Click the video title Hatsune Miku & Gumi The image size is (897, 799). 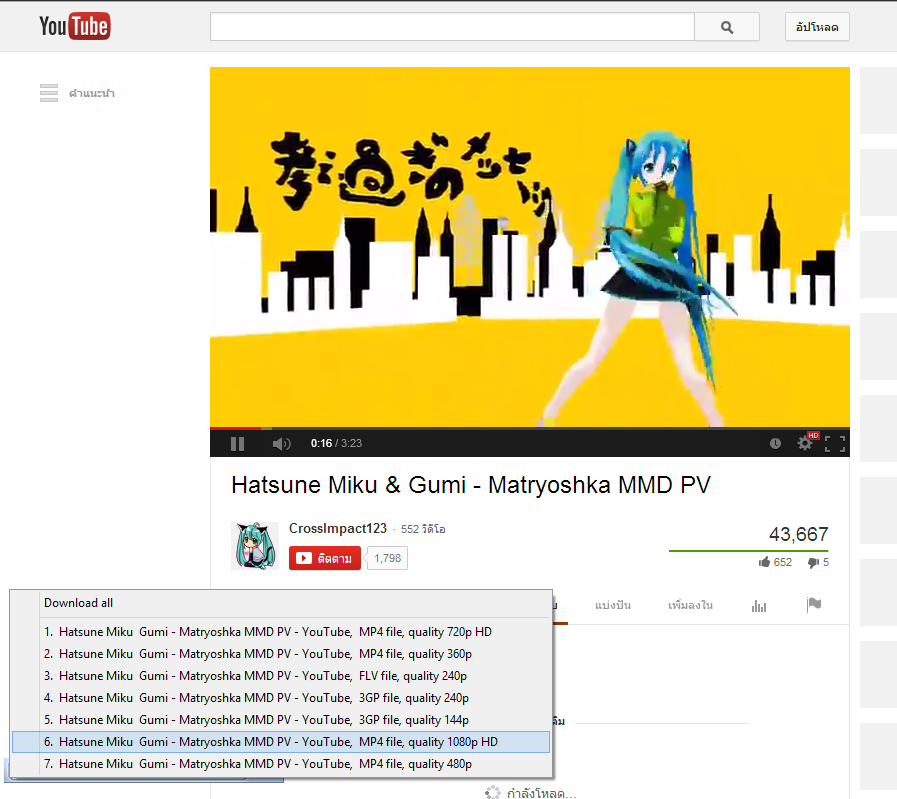pos(471,485)
